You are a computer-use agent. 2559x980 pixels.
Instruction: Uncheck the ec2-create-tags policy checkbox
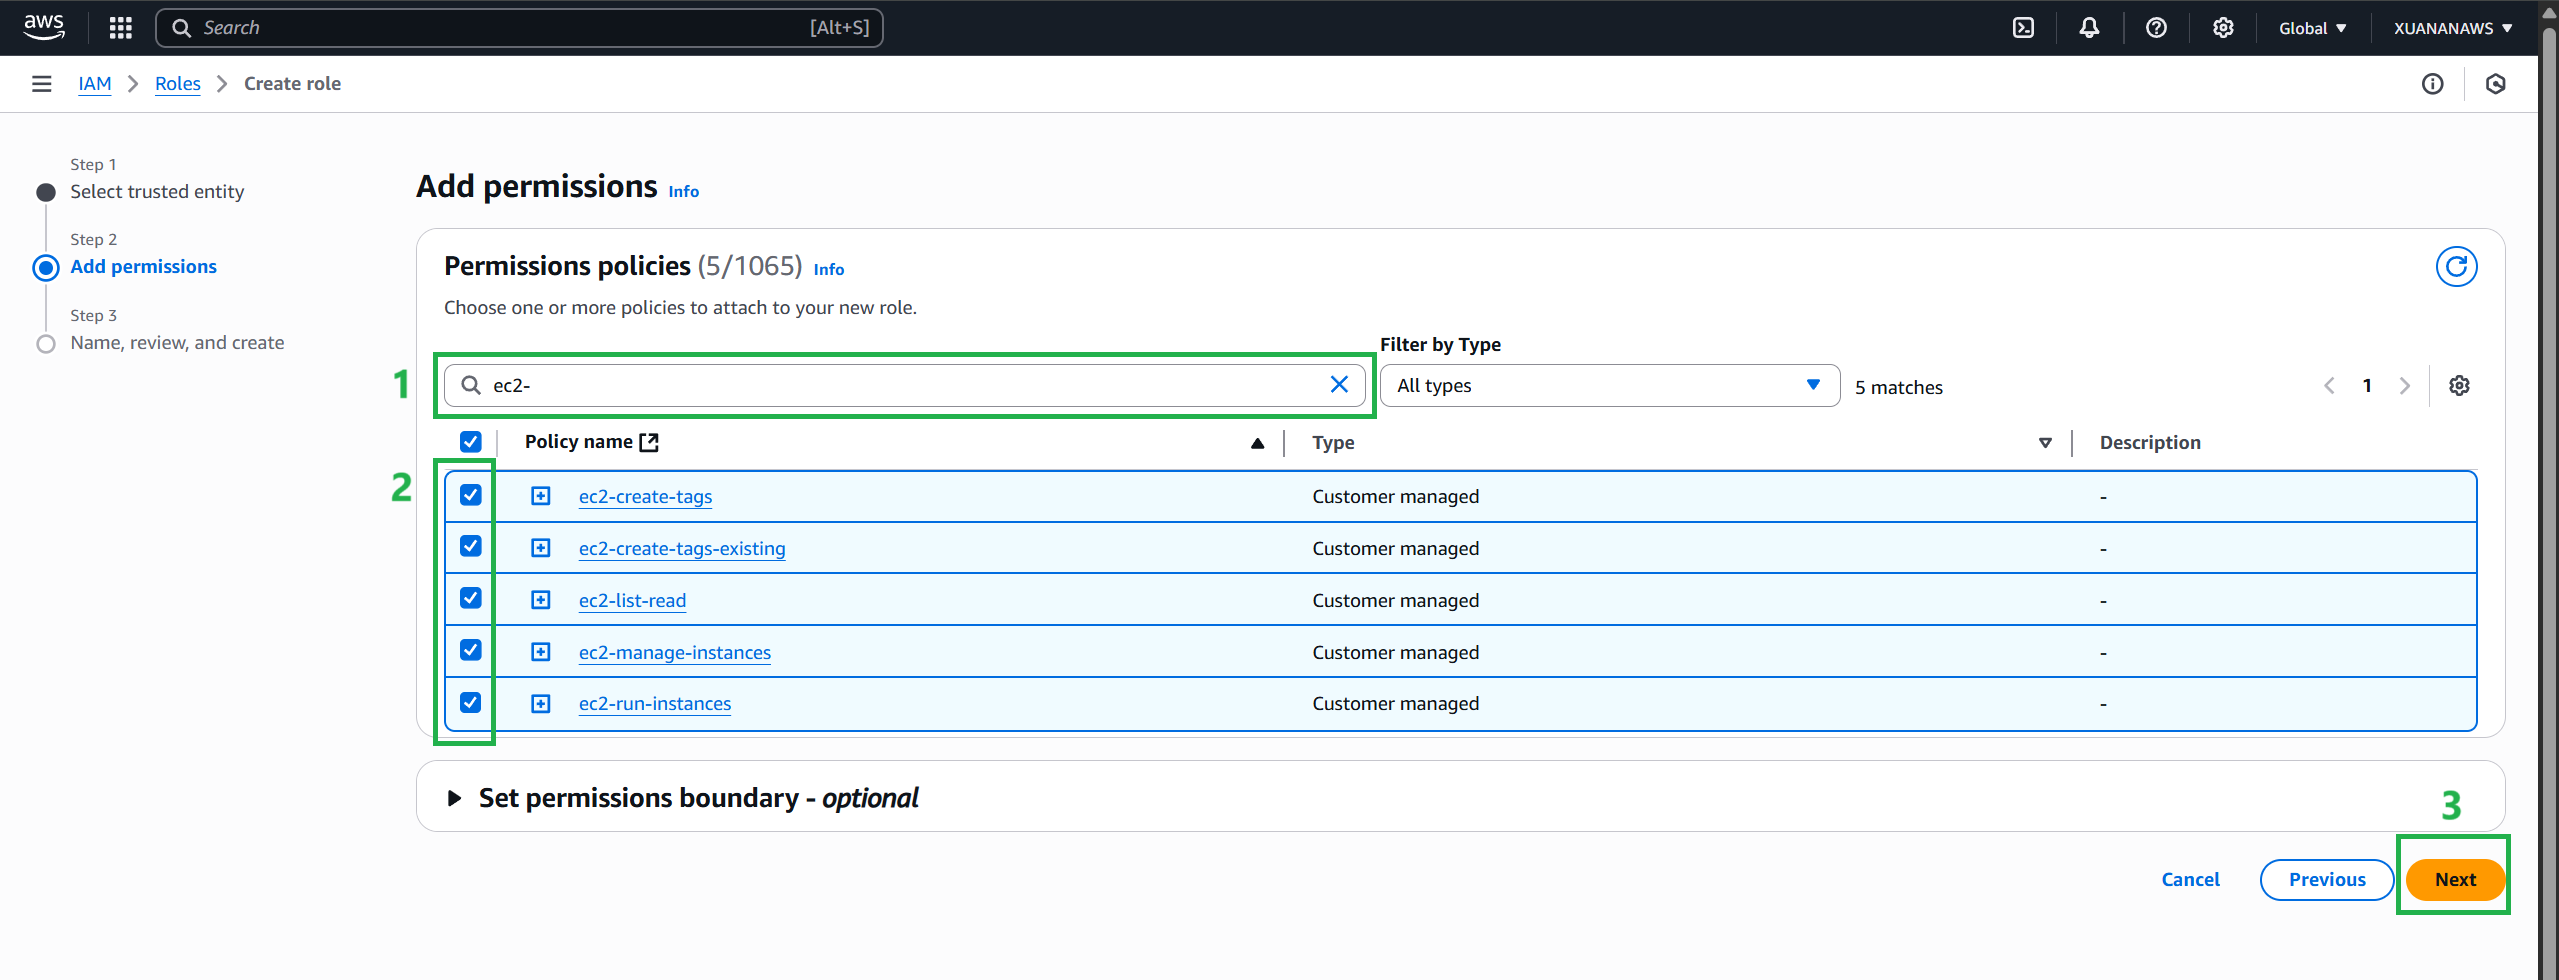pos(471,495)
